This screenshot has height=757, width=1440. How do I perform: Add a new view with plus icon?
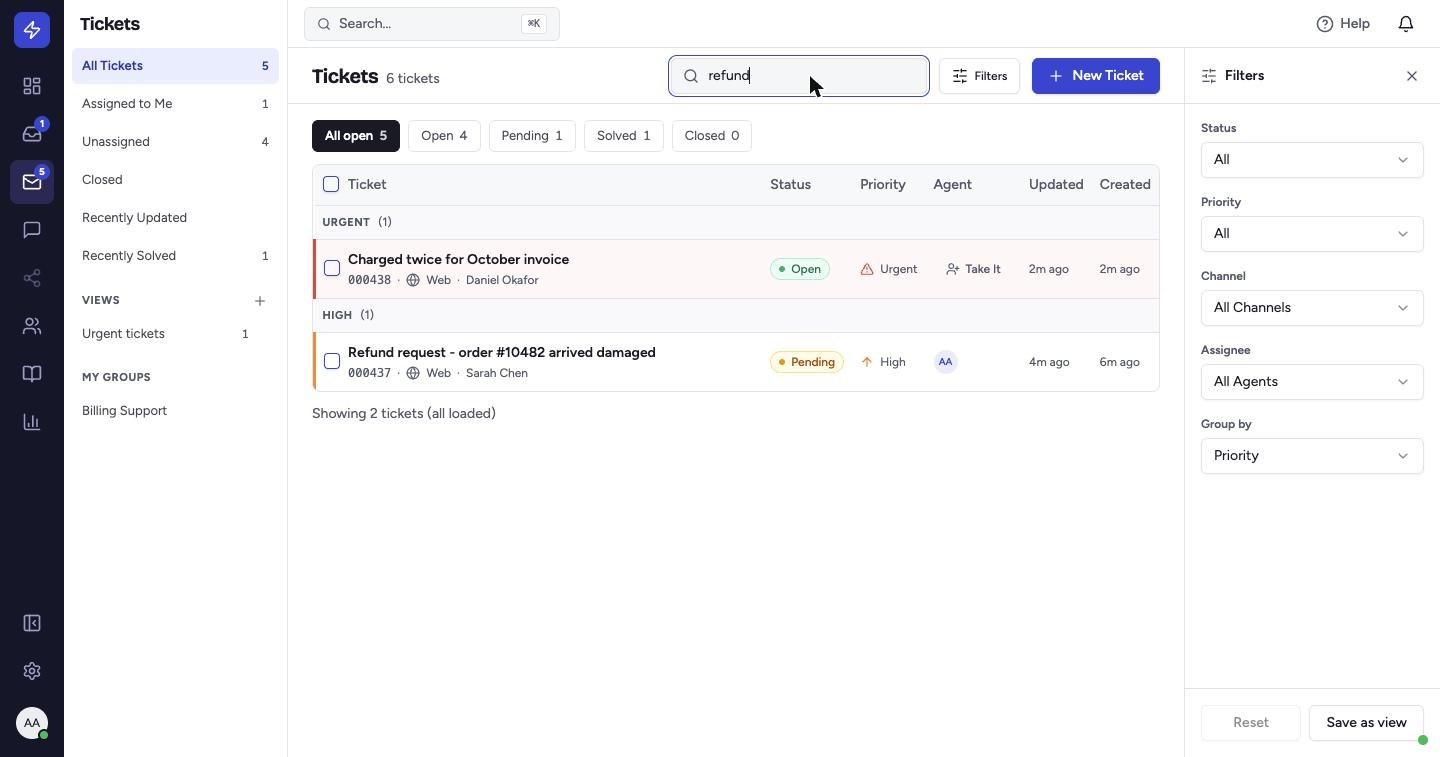260,301
